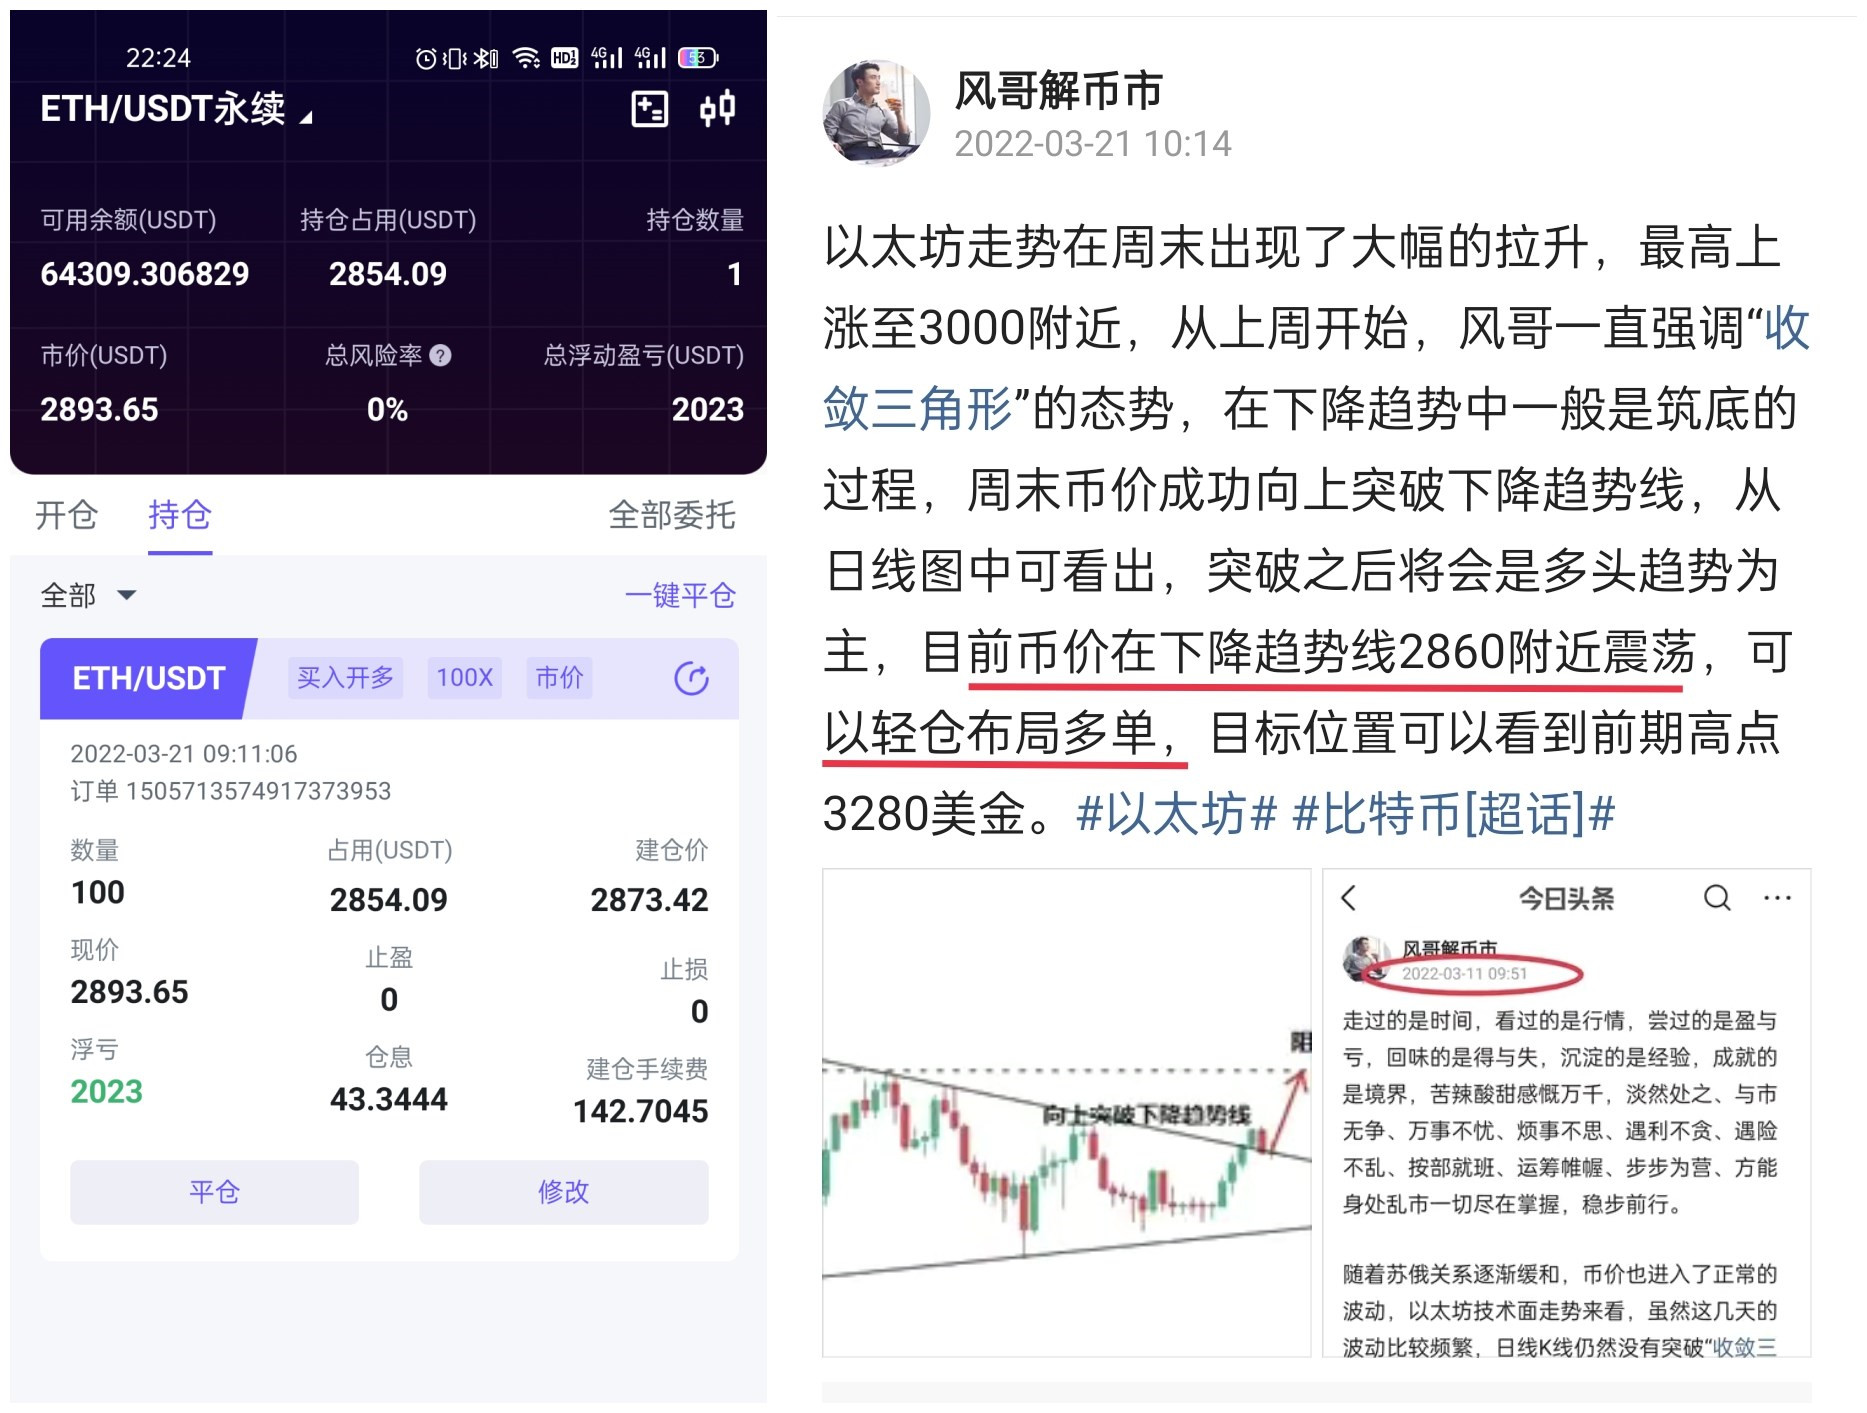1867x1413 pixels.
Task: Select the 持仓 tab
Action: [180, 514]
